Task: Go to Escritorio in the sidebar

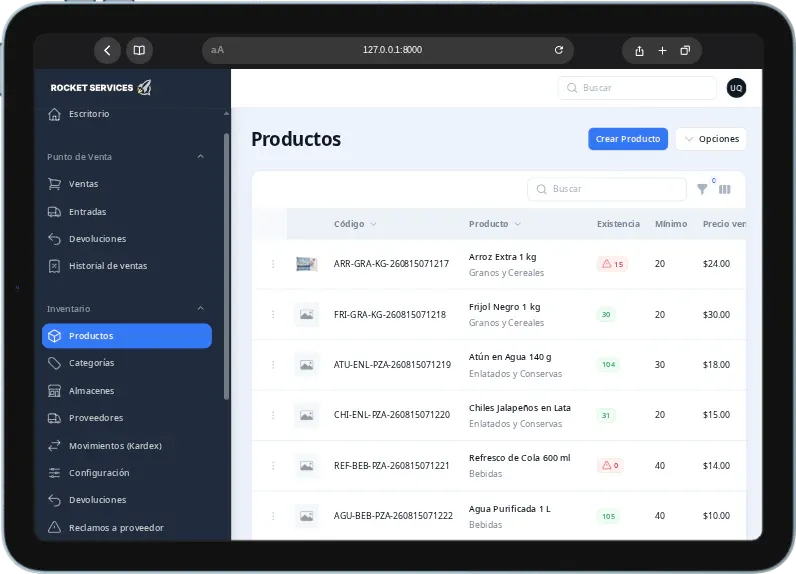Action: tap(127, 114)
